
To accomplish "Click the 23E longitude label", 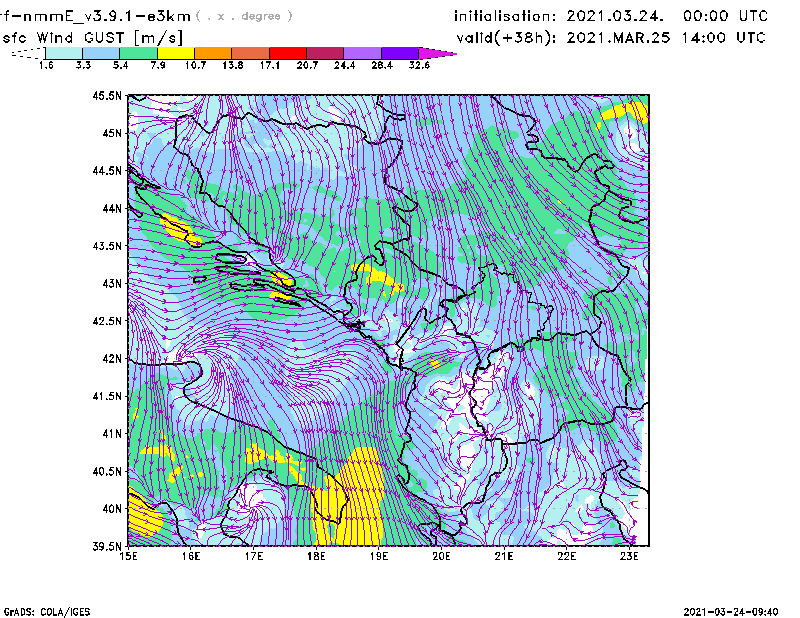I will point(629,556).
